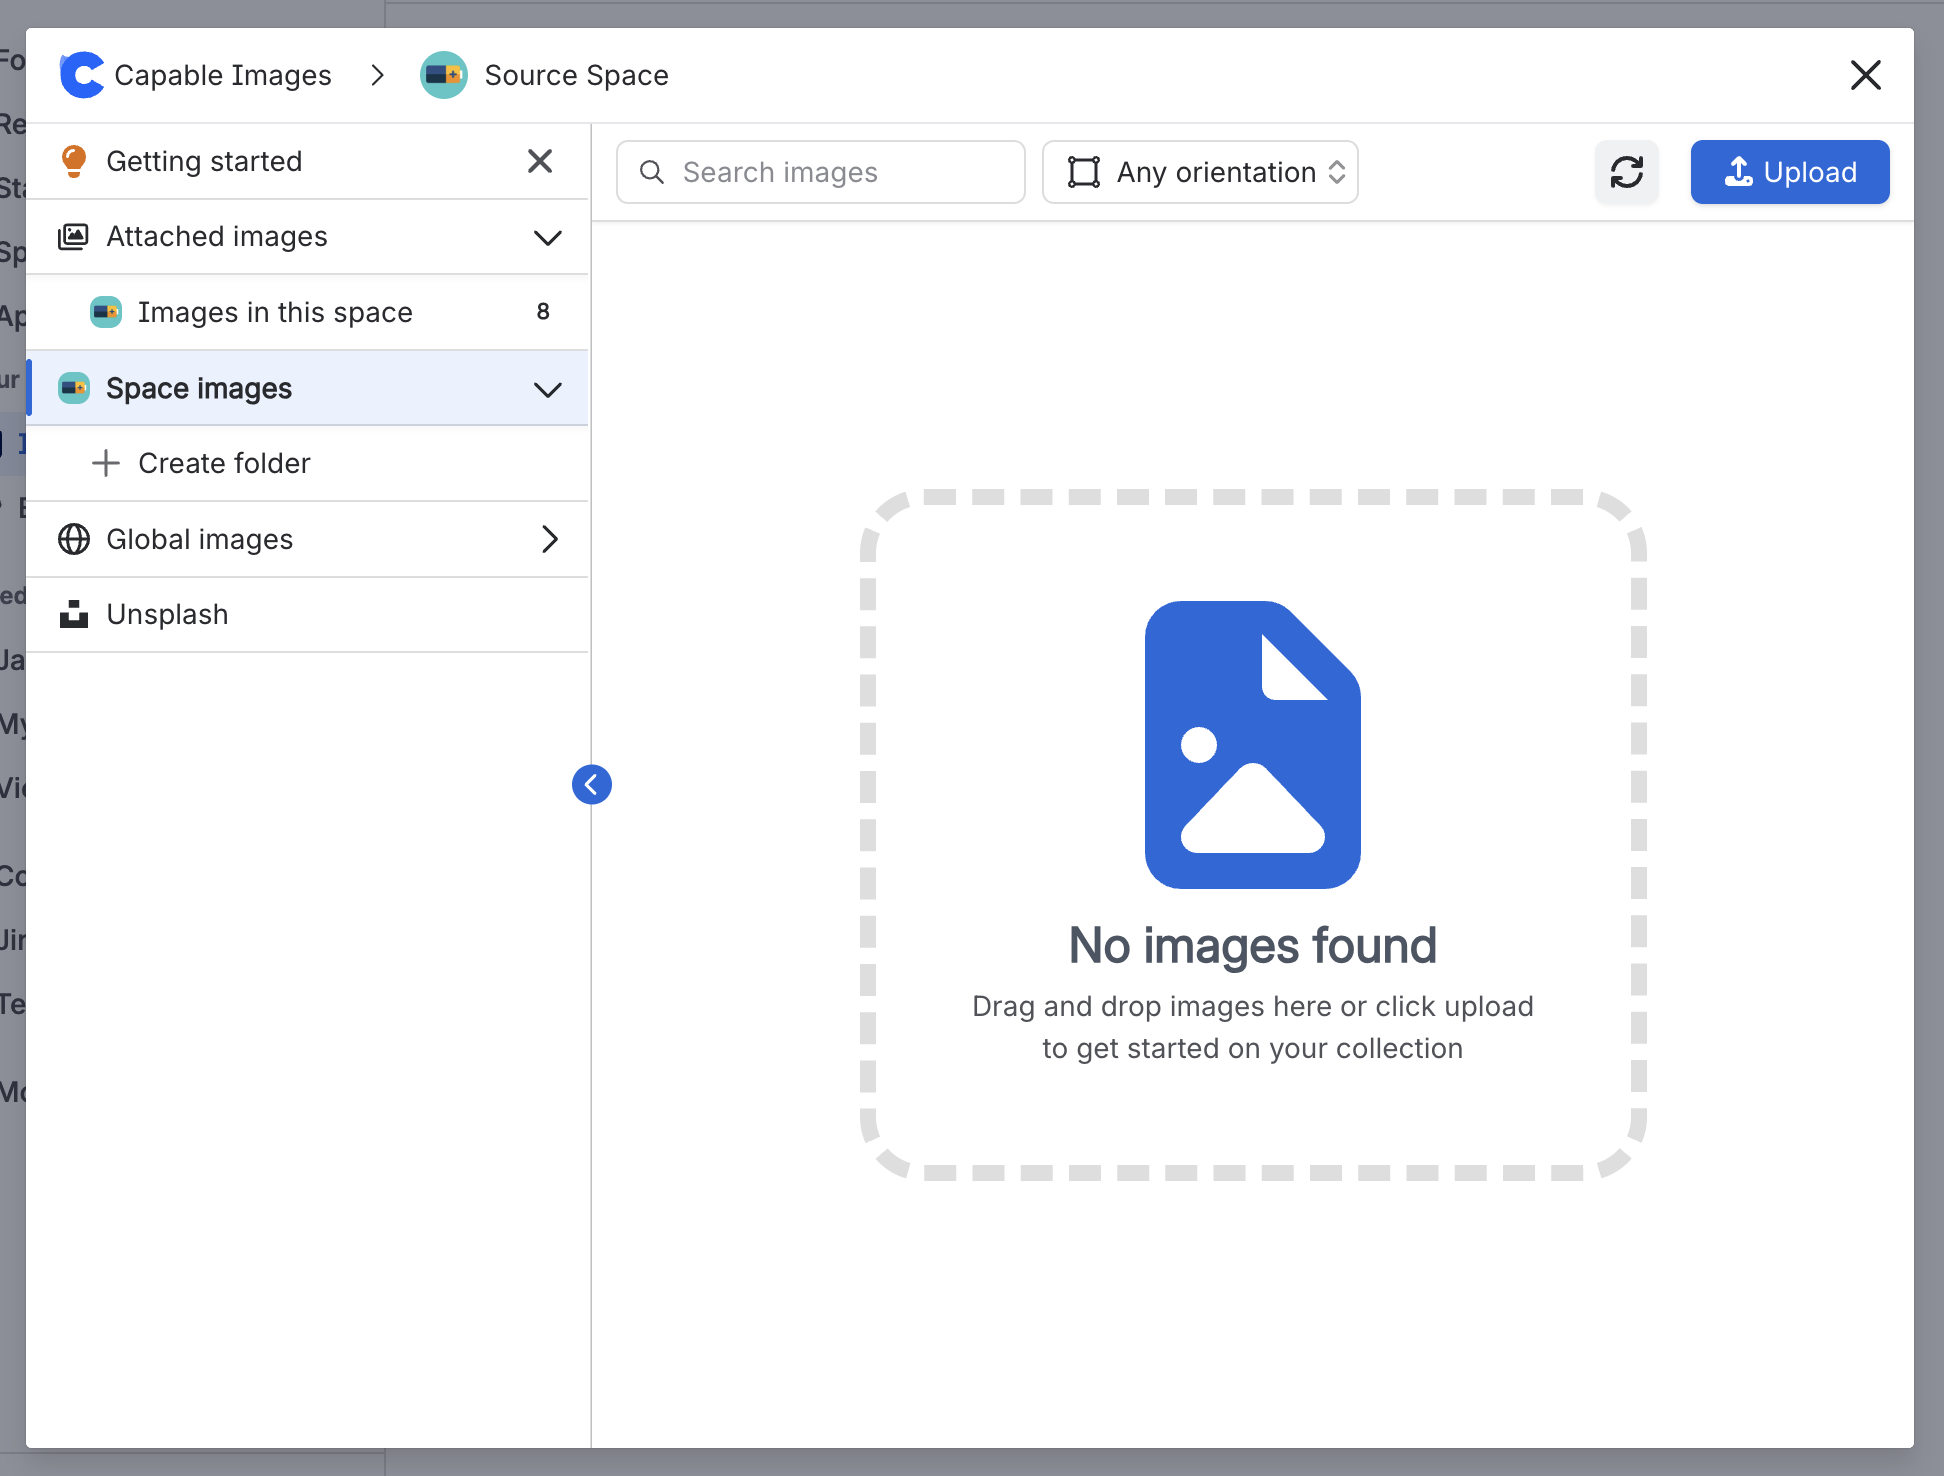Open the Unsplash image source
1944x1476 pixels.
[x=167, y=614]
